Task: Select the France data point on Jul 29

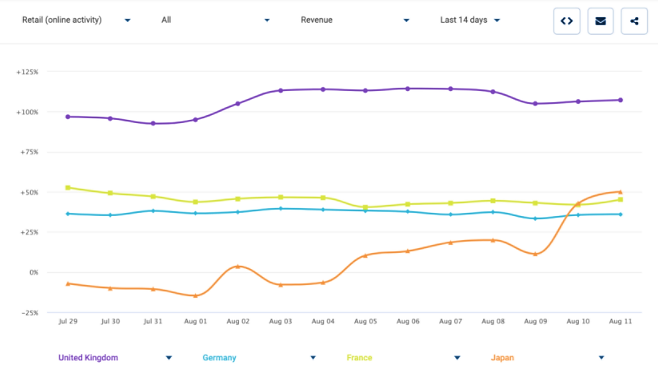Action: coord(68,188)
